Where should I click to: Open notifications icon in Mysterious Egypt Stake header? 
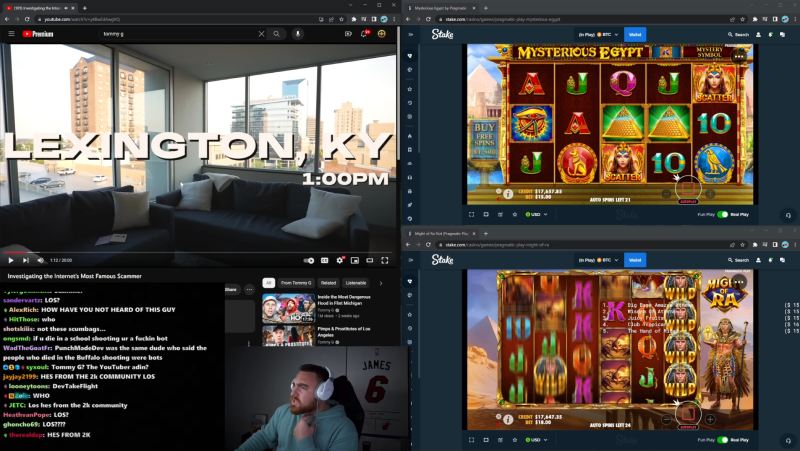coord(770,35)
